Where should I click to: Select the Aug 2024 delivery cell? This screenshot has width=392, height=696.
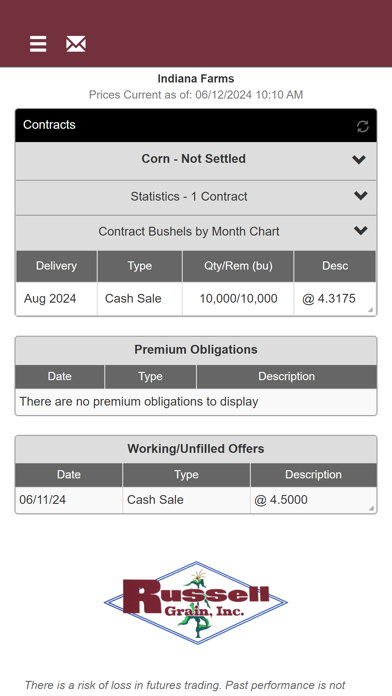point(56,299)
